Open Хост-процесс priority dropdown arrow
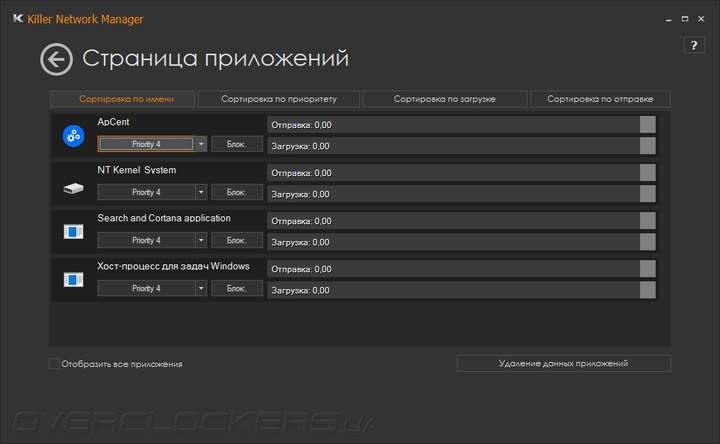The image size is (720, 444). coord(201,288)
